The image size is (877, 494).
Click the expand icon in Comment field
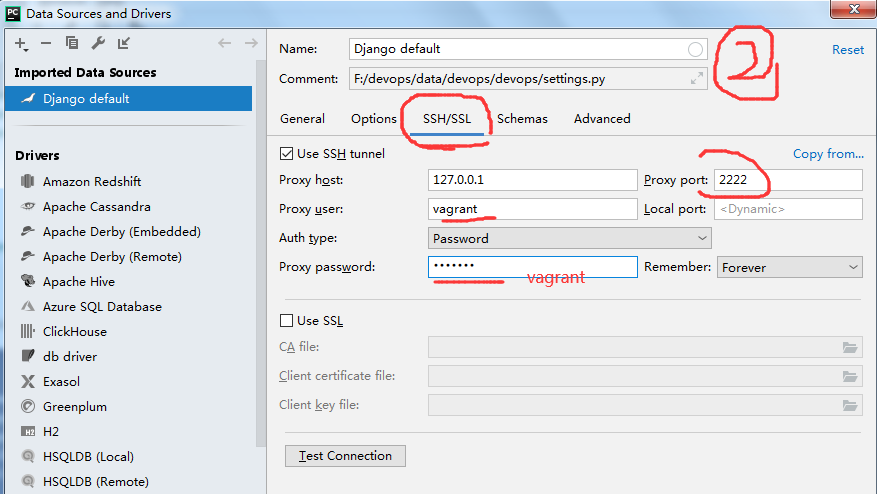click(x=697, y=78)
